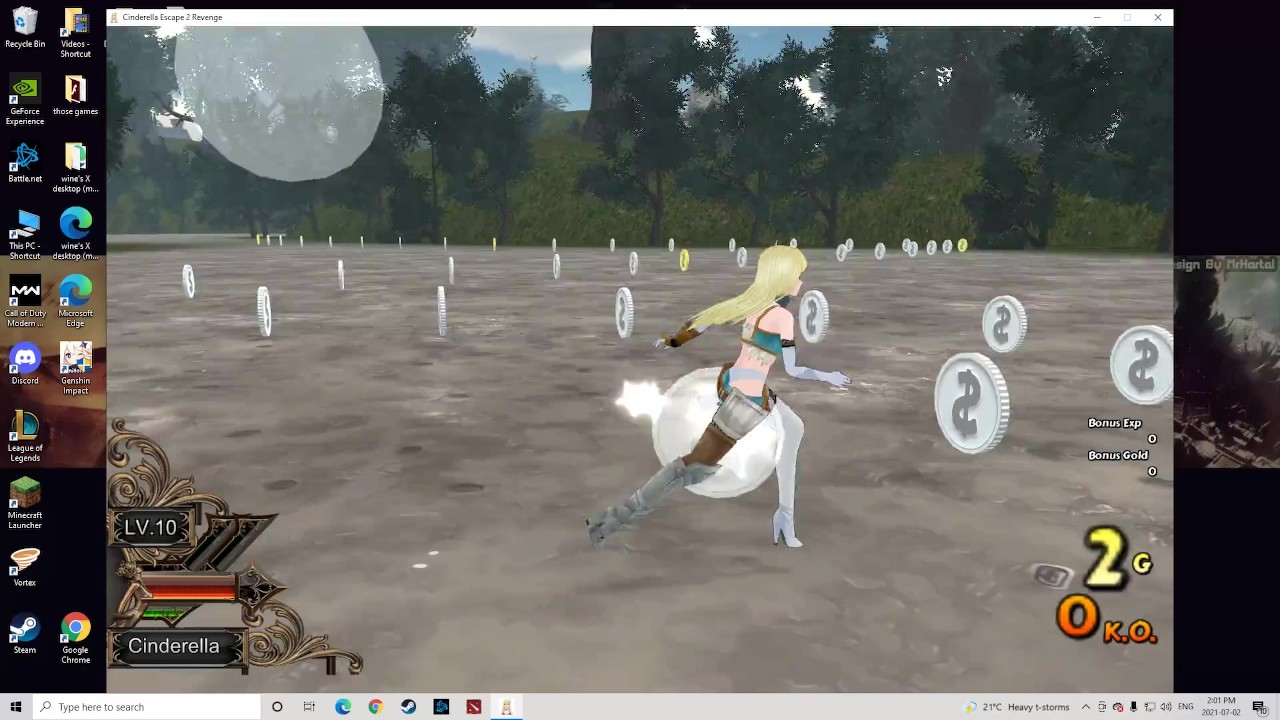Minimize the Cinderella Escape 2 Revenge window
Viewport: 1280px width, 720px height.
point(1097,17)
